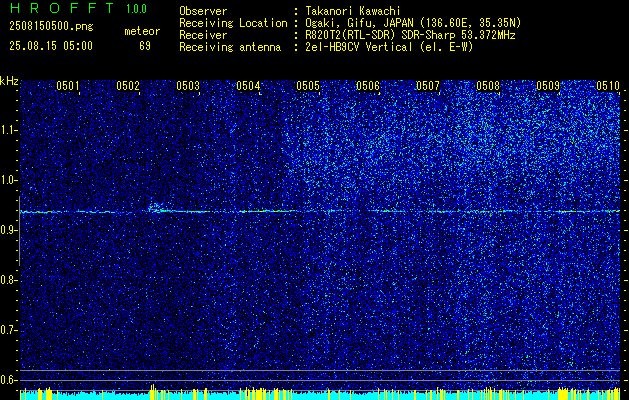Image resolution: width=629 pixels, height=400 pixels.
Task: Click the 0508 time marker
Action: 488,85
